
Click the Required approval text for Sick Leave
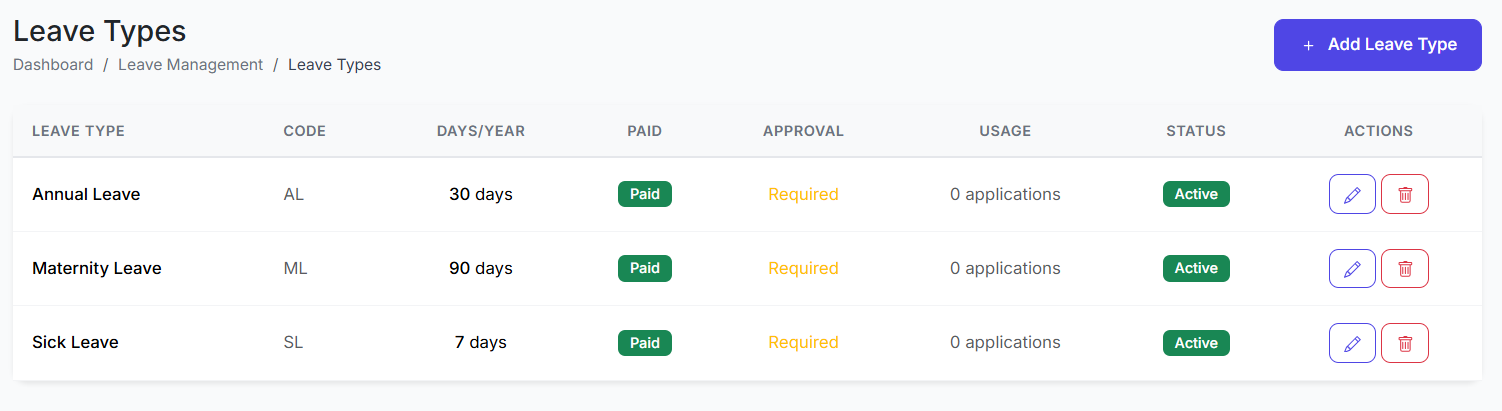coord(803,342)
